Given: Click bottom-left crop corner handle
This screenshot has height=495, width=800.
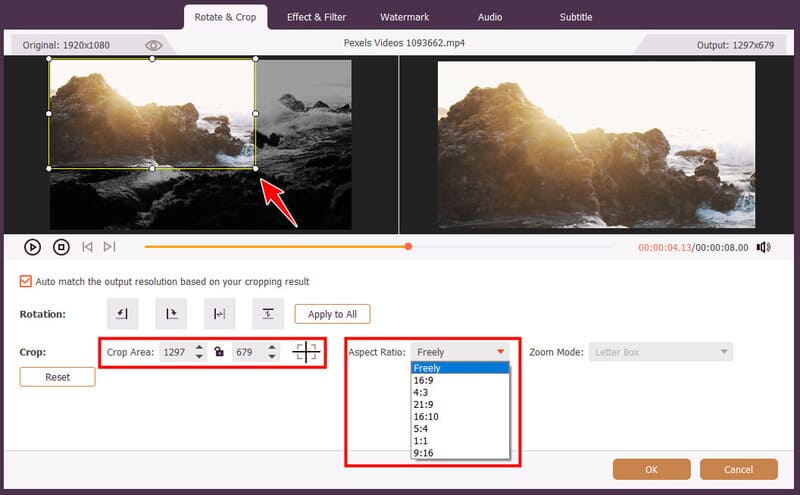Looking at the screenshot, I should (49, 168).
